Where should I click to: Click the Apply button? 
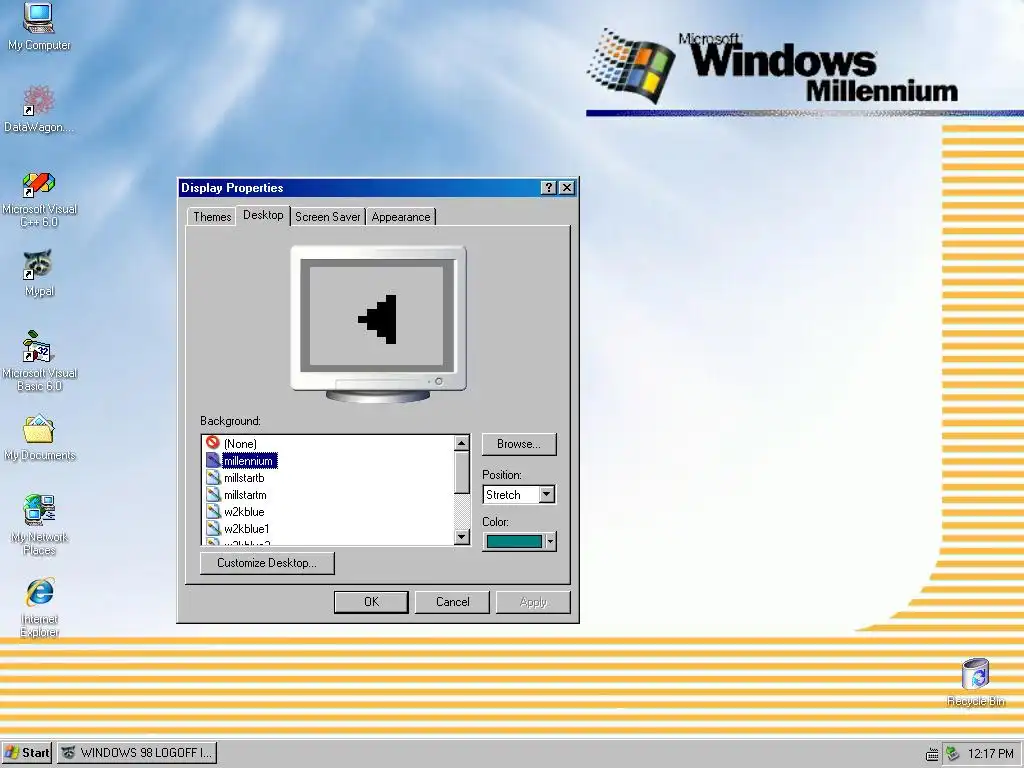tap(533, 602)
